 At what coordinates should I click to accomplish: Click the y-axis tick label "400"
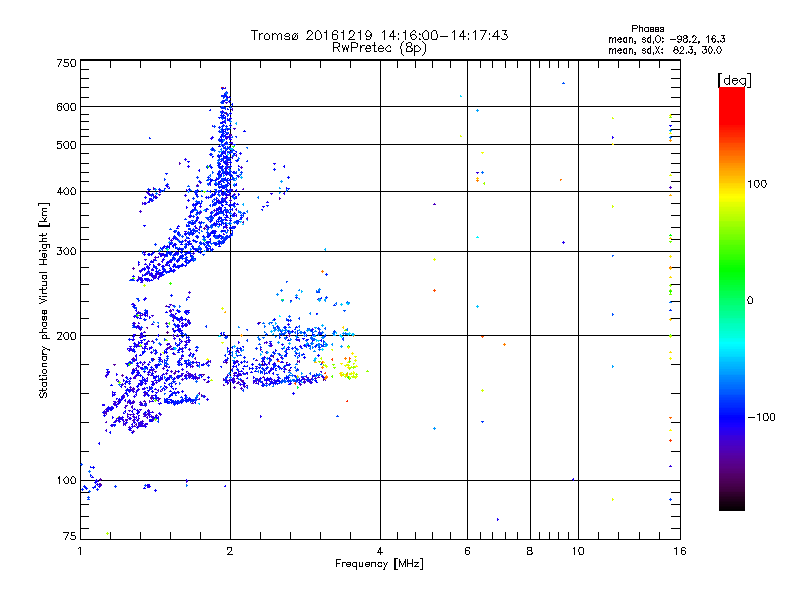pos(66,192)
